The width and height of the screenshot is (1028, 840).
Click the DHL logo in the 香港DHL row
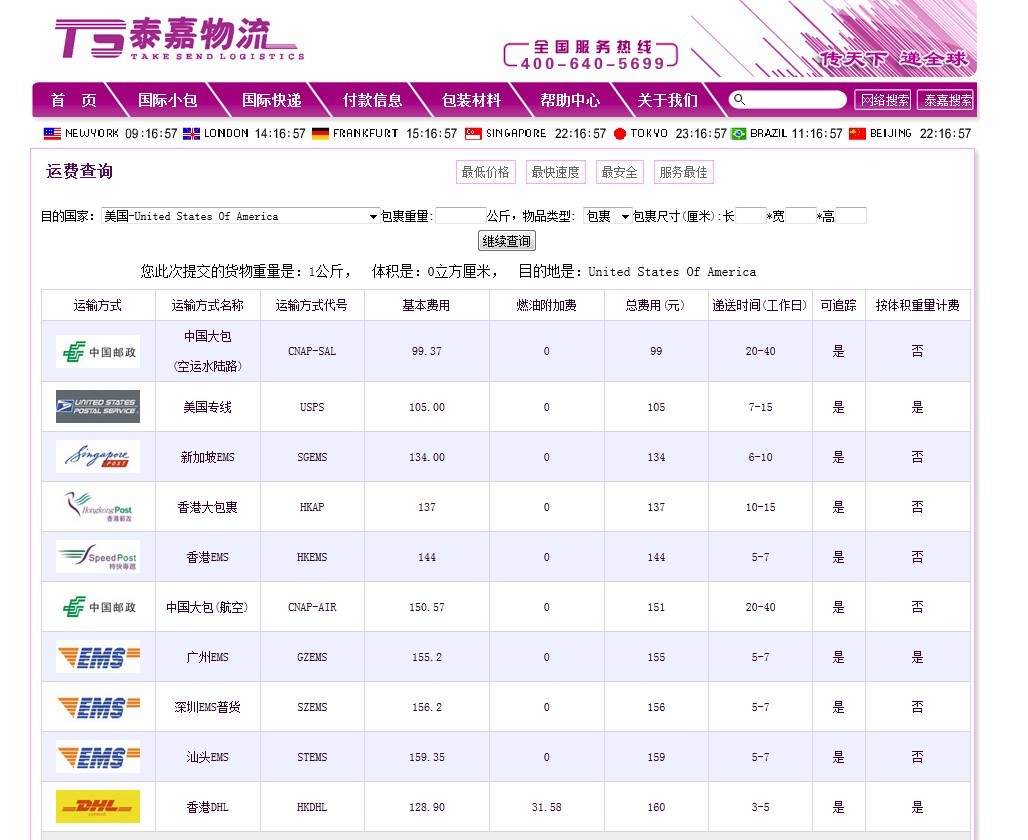[98, 806]
